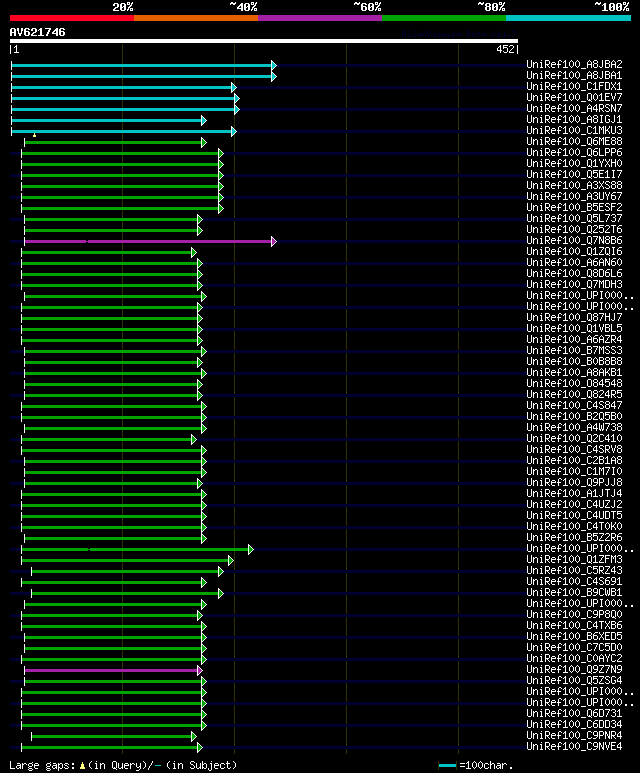
Task: Click the green alignment bar for Q5E1I7
Action: coord(121,176)
